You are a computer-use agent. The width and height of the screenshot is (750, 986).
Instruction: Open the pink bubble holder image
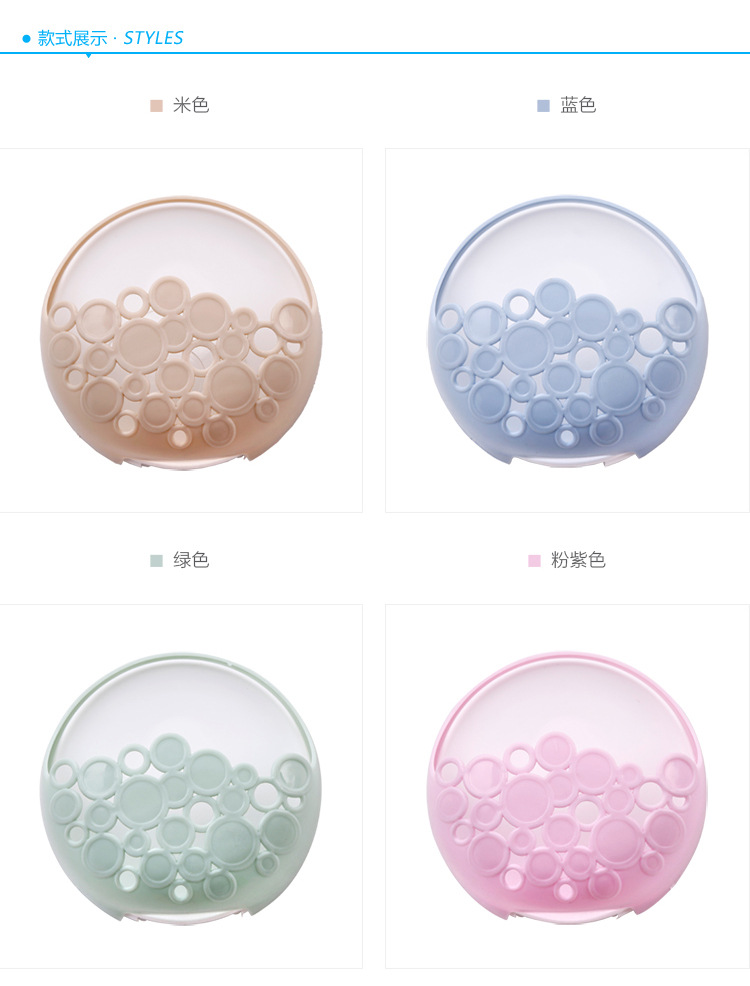point(568,788)
